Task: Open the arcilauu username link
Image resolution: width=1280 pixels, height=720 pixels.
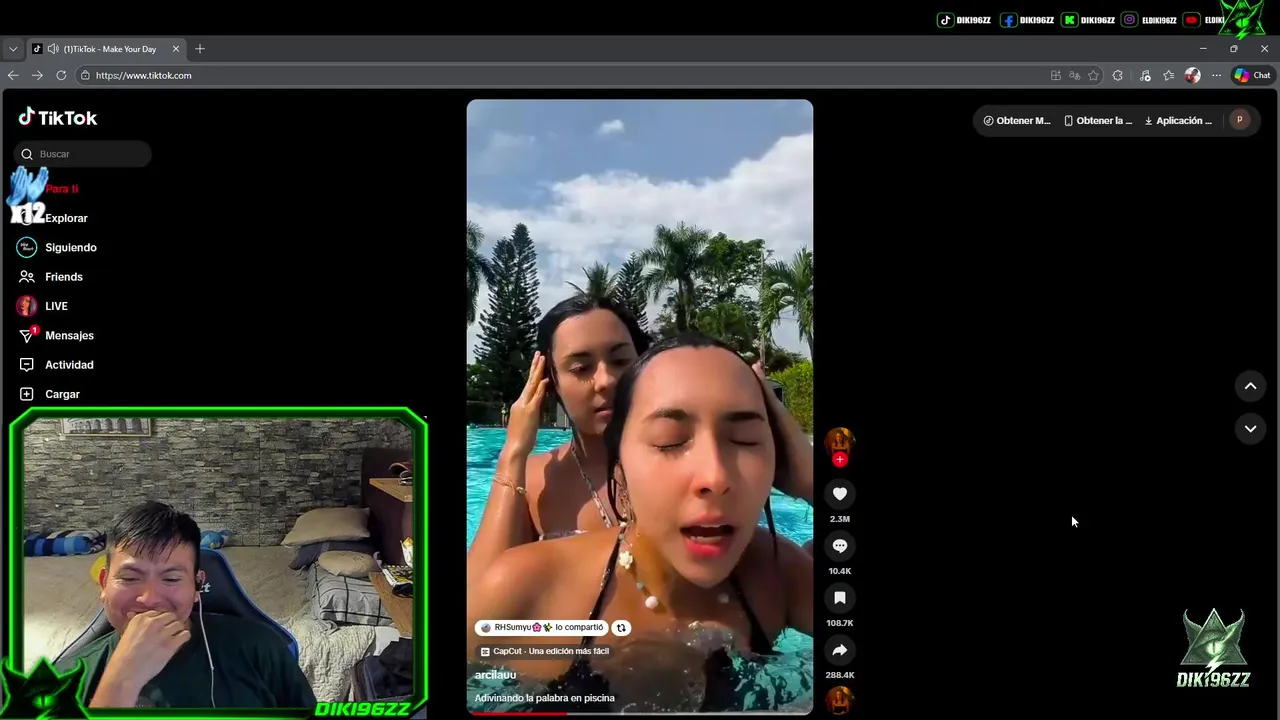Action: tap(495, 675)
